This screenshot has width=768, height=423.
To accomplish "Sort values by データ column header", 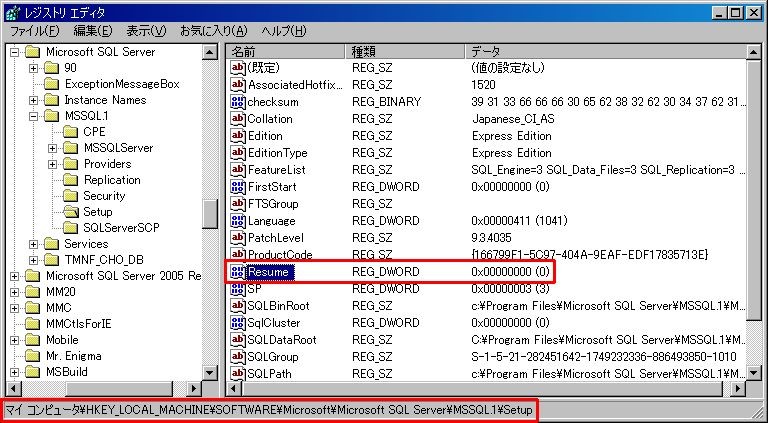I will tap(605, 51).
